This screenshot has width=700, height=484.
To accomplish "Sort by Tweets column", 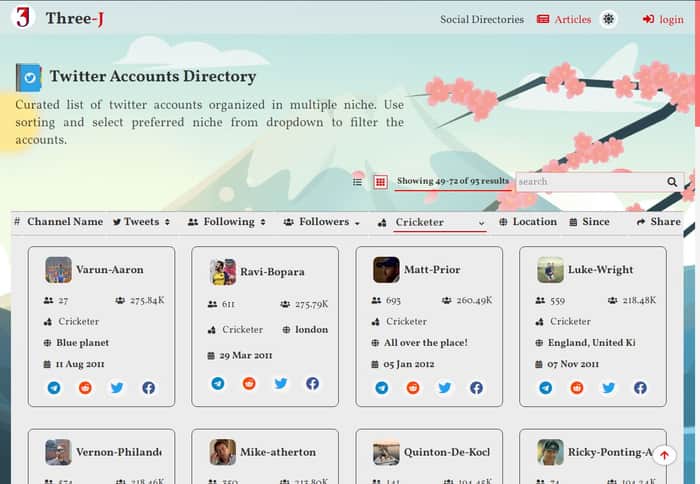I will tap(141, 222).
